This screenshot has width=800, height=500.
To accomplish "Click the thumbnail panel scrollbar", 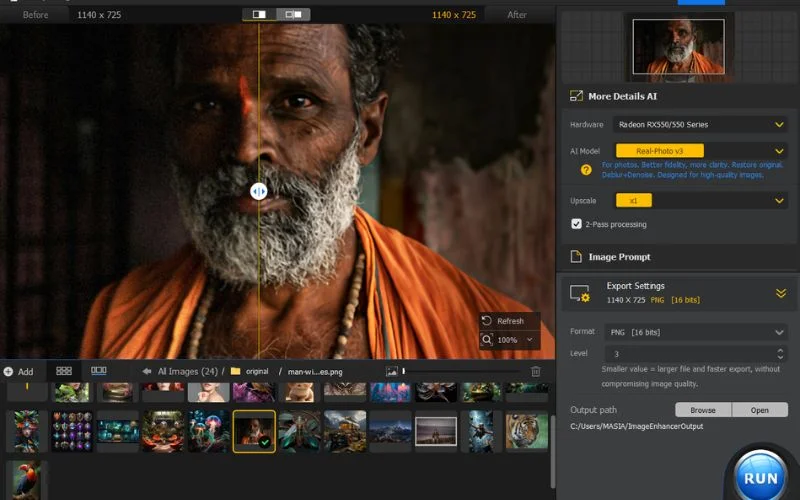I will [x=553, y=452].
